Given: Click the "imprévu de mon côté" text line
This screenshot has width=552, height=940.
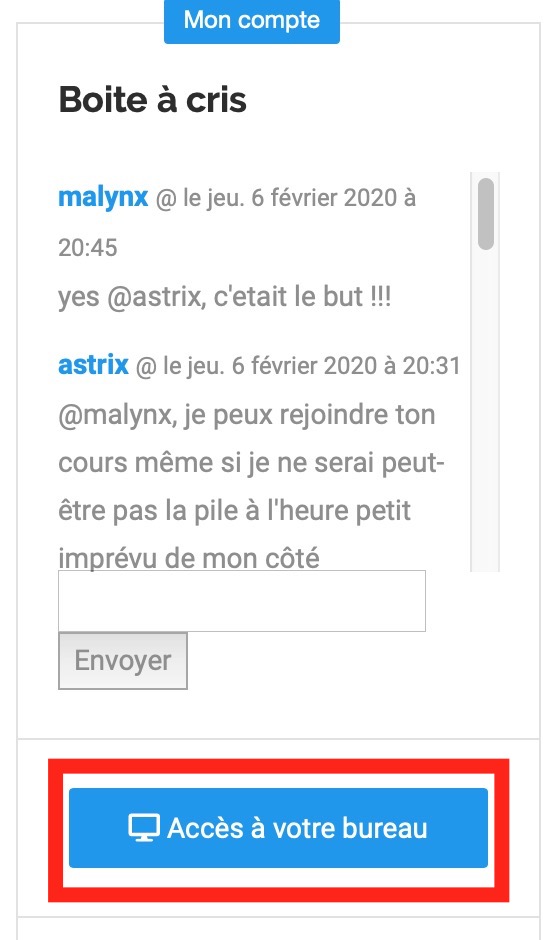Looking at the screenshot, I should click(x=189, y=559).
